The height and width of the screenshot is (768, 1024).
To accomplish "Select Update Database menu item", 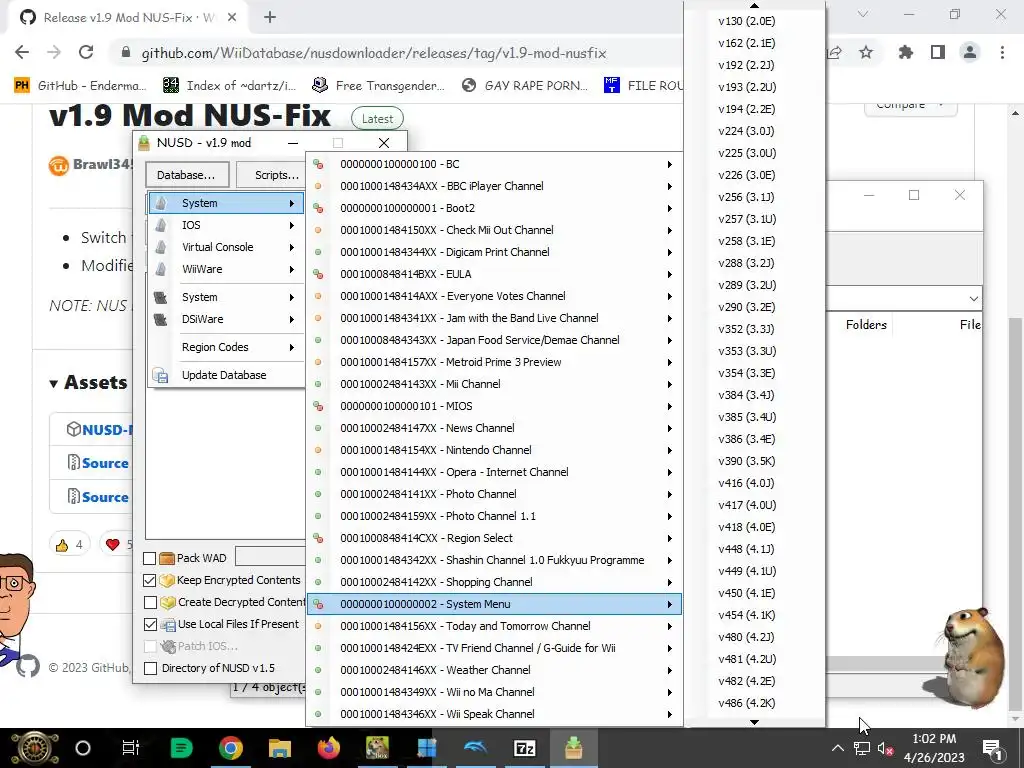I will pyautogui.click(x=226, y=375).
